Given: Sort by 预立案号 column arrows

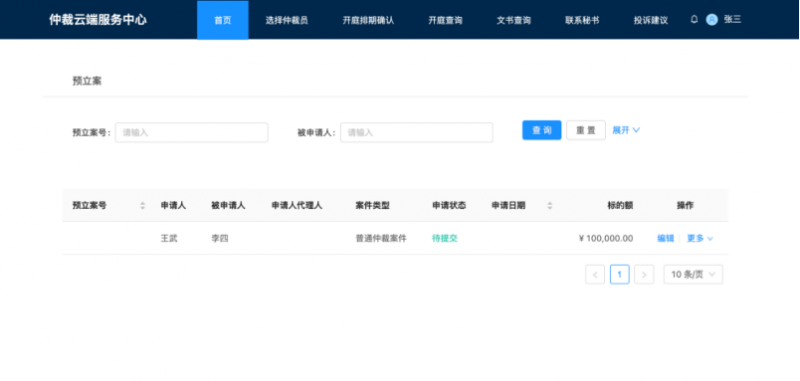Looking at the screenshot, I should pyautogui.click(x=142, y=206).
